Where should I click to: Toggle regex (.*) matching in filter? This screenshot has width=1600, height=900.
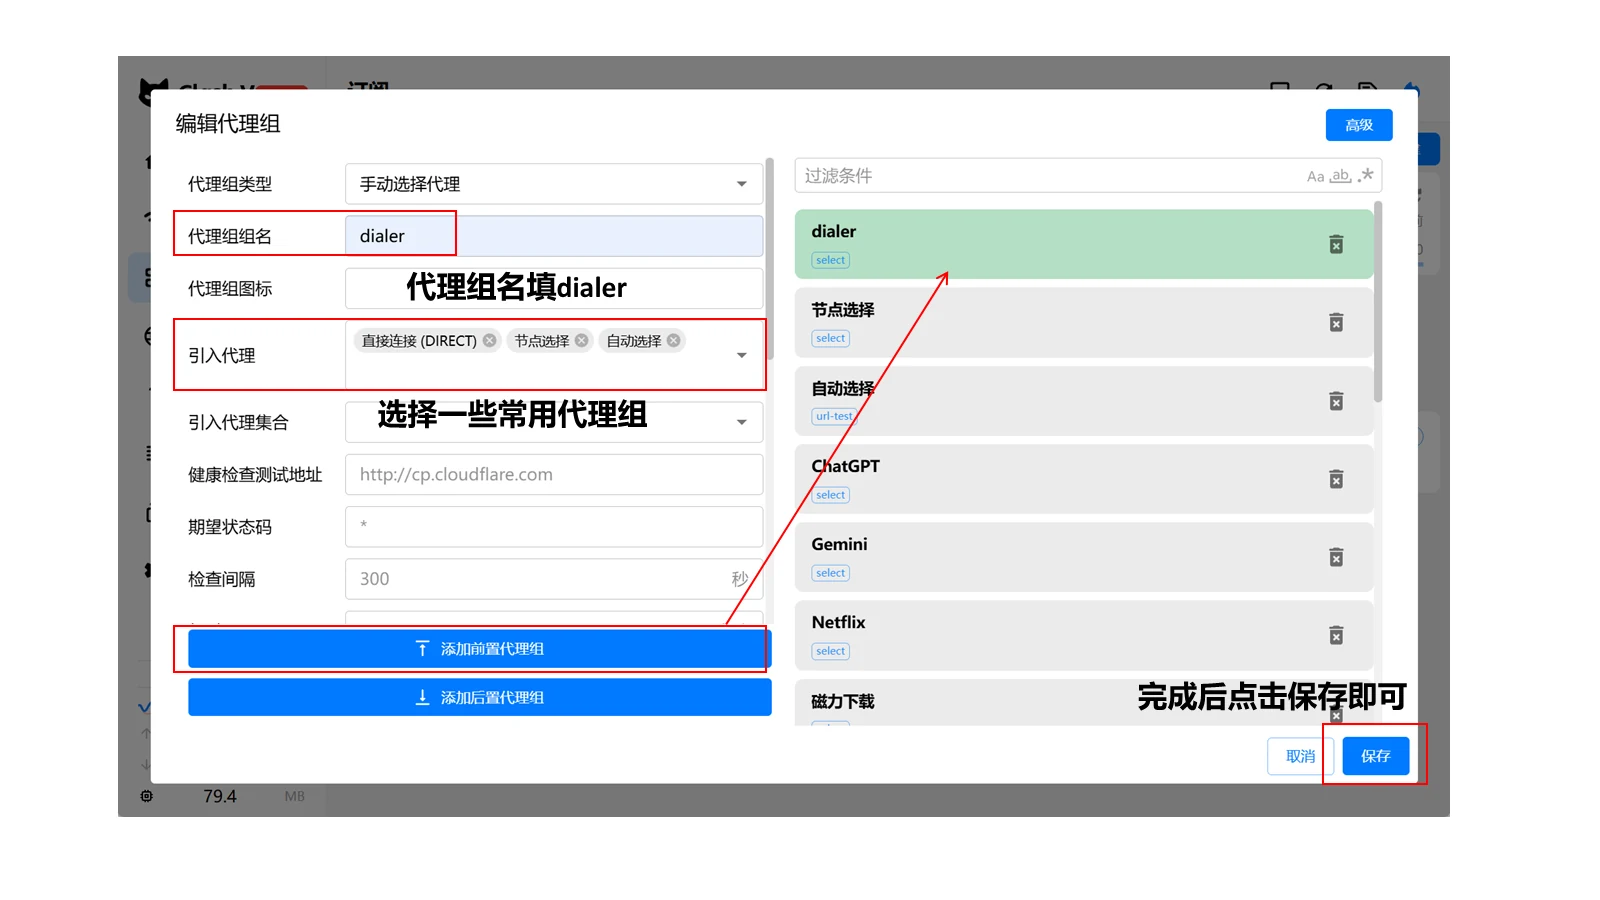tap(1365, 175)
